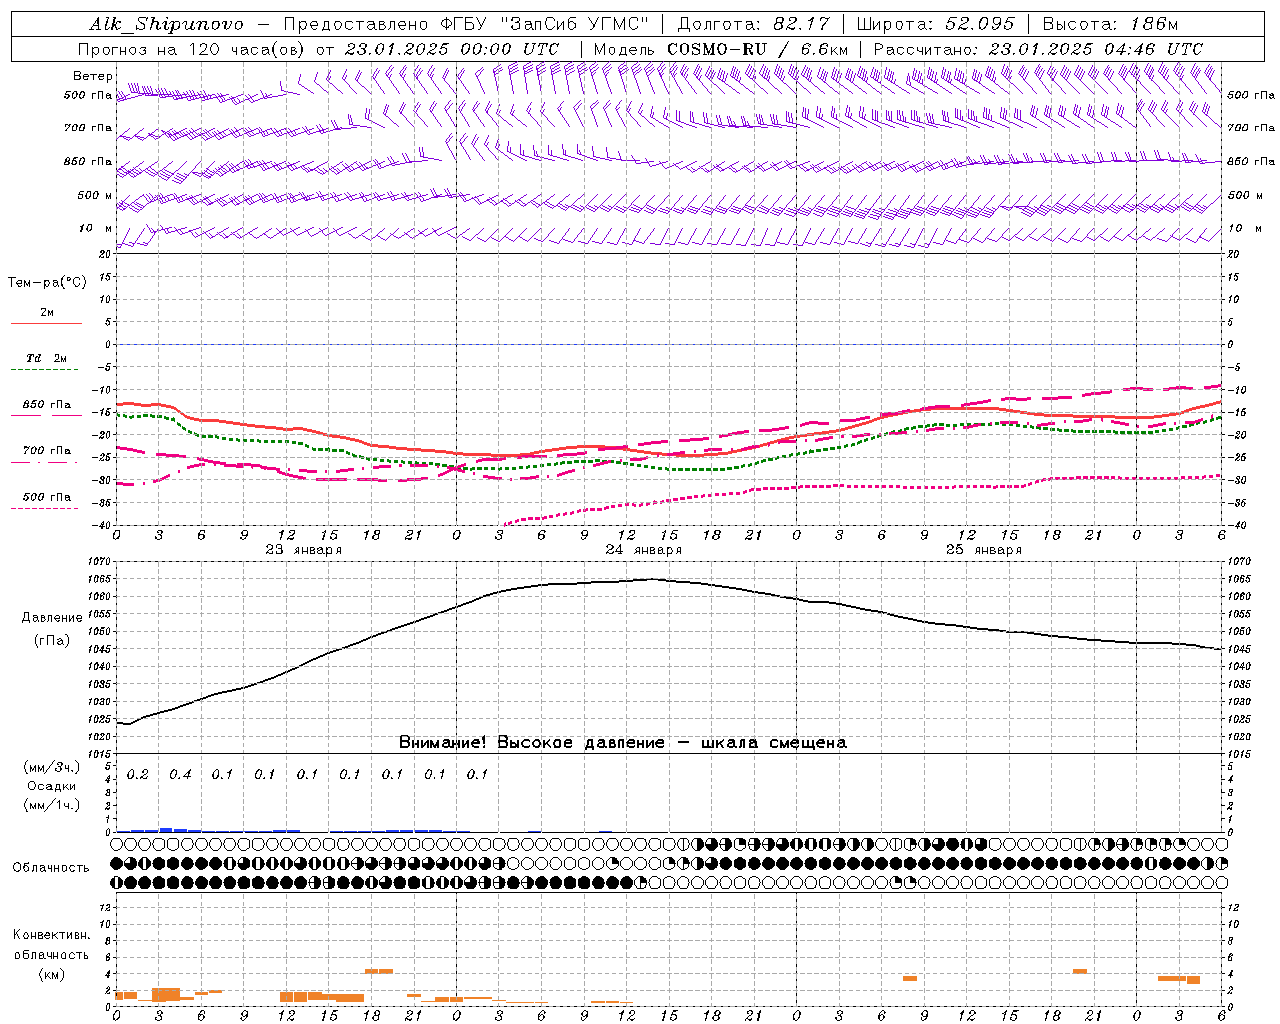1280x1024 pixels.
Task: Click the Модель COSMO-RU / 6.6км label
Action: pyautogui.click(x=720, y=49)
